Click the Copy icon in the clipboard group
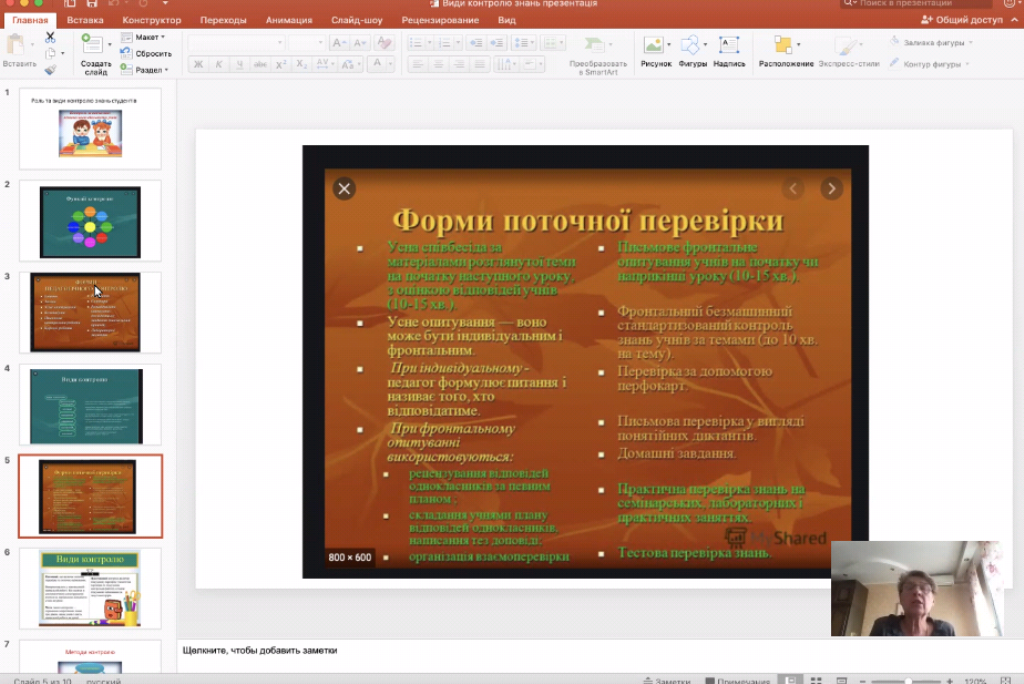Screen dimensions: 1024x684 (x=50, y=54)
